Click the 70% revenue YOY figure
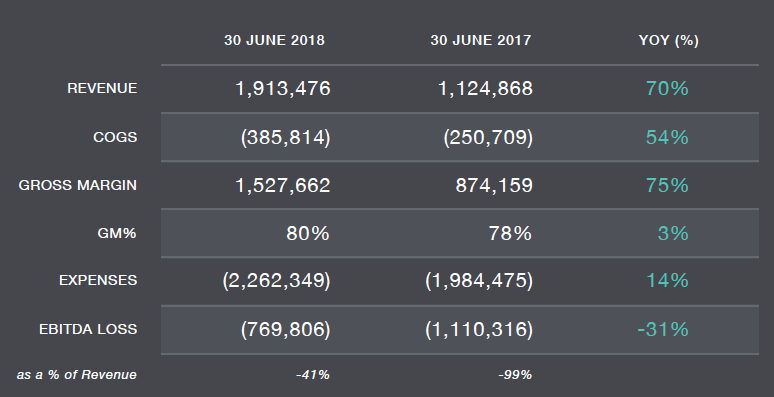 tap(667, 88)
